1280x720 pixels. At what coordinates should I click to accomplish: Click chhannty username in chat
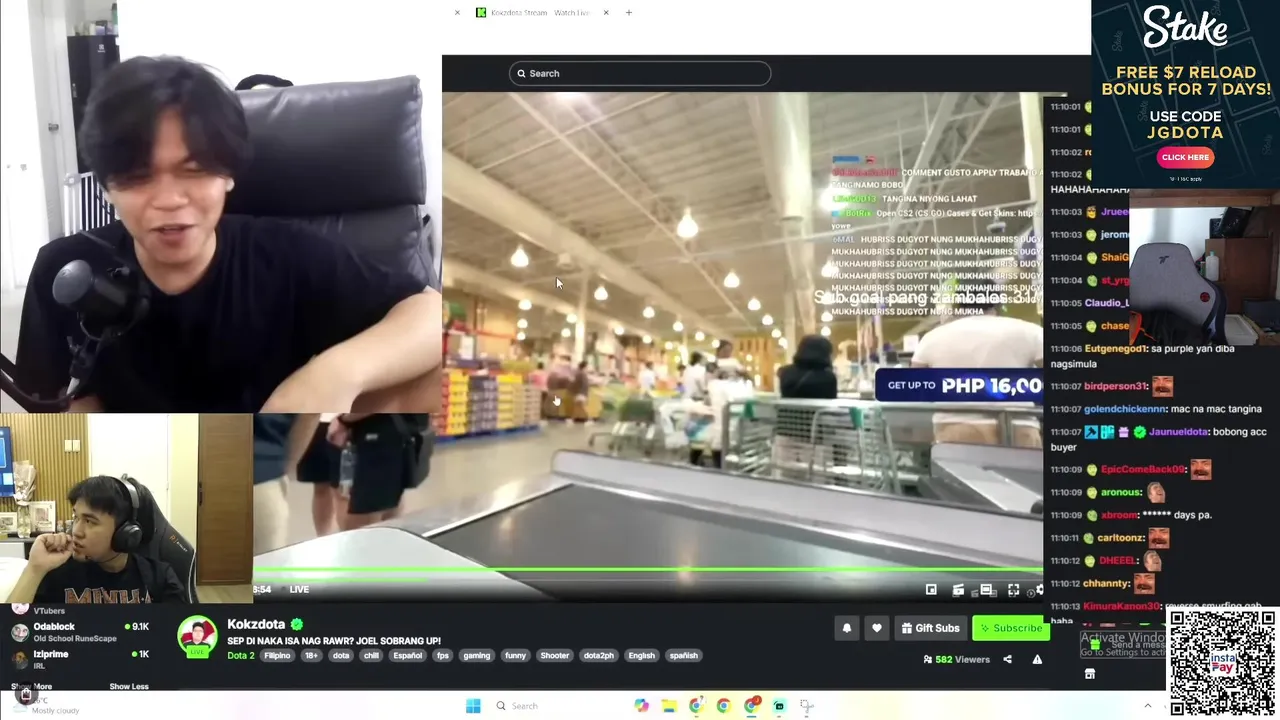(1105, 583)
